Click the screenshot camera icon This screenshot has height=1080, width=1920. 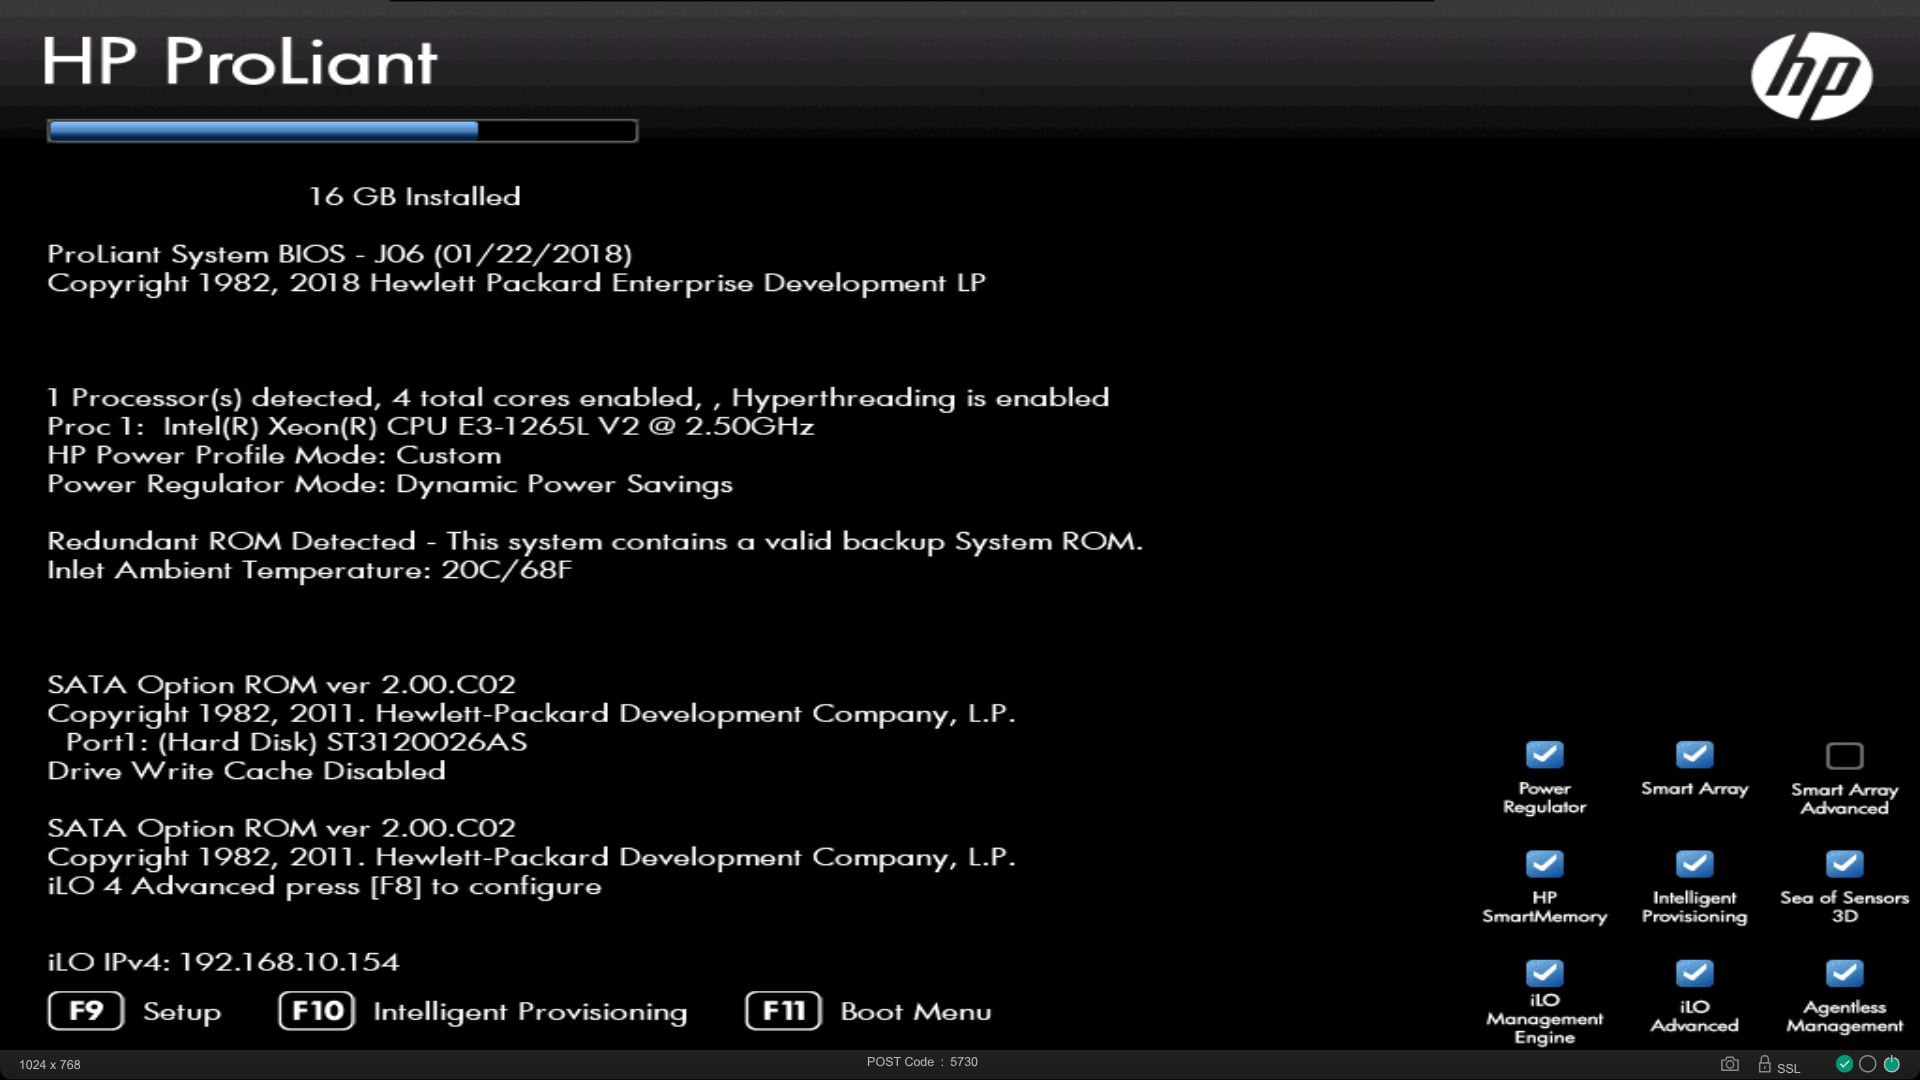pyautogui.click(x=1729, y=1064)
